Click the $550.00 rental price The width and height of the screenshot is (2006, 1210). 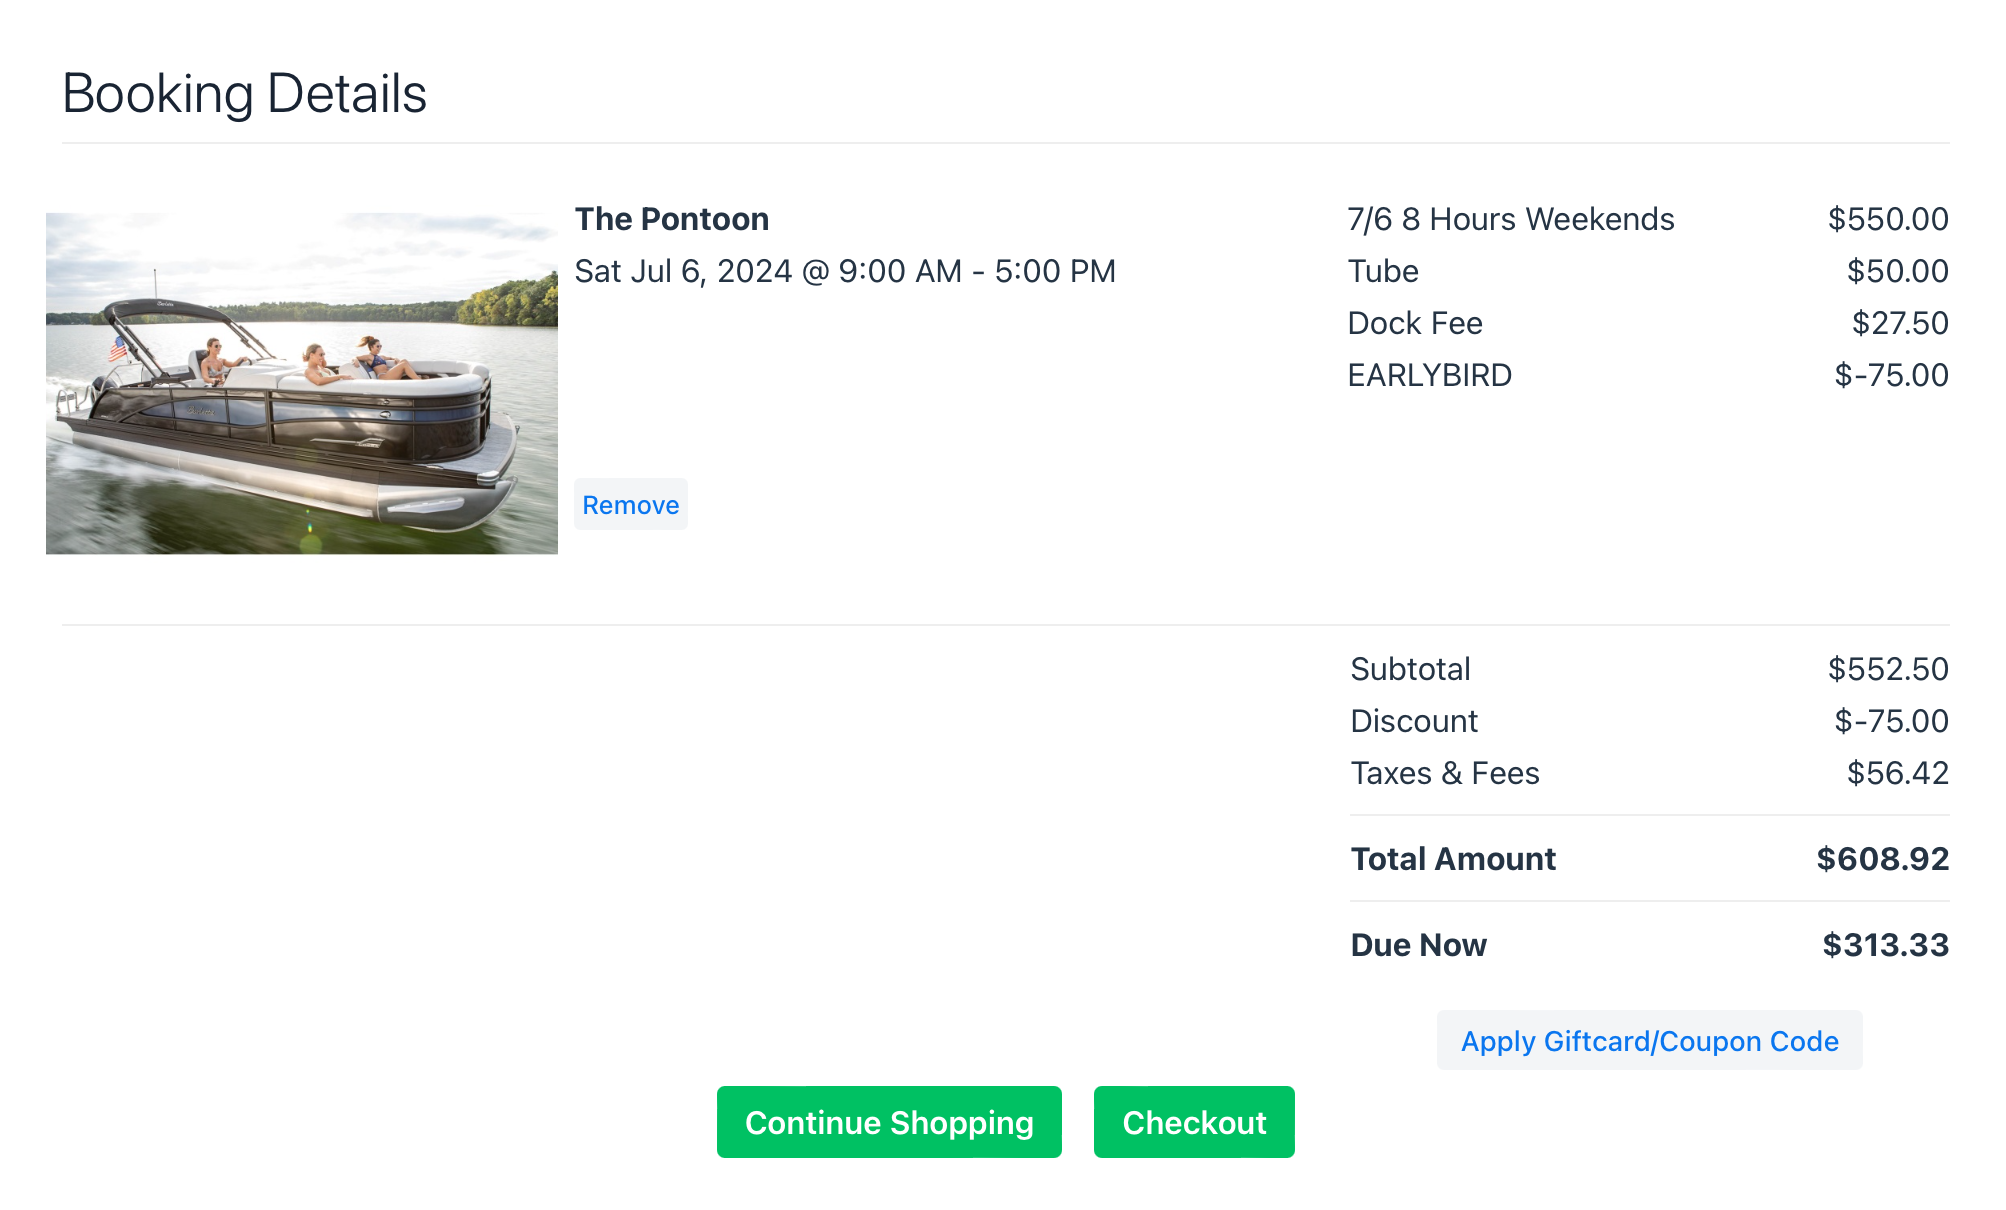tap(1887, 219)
